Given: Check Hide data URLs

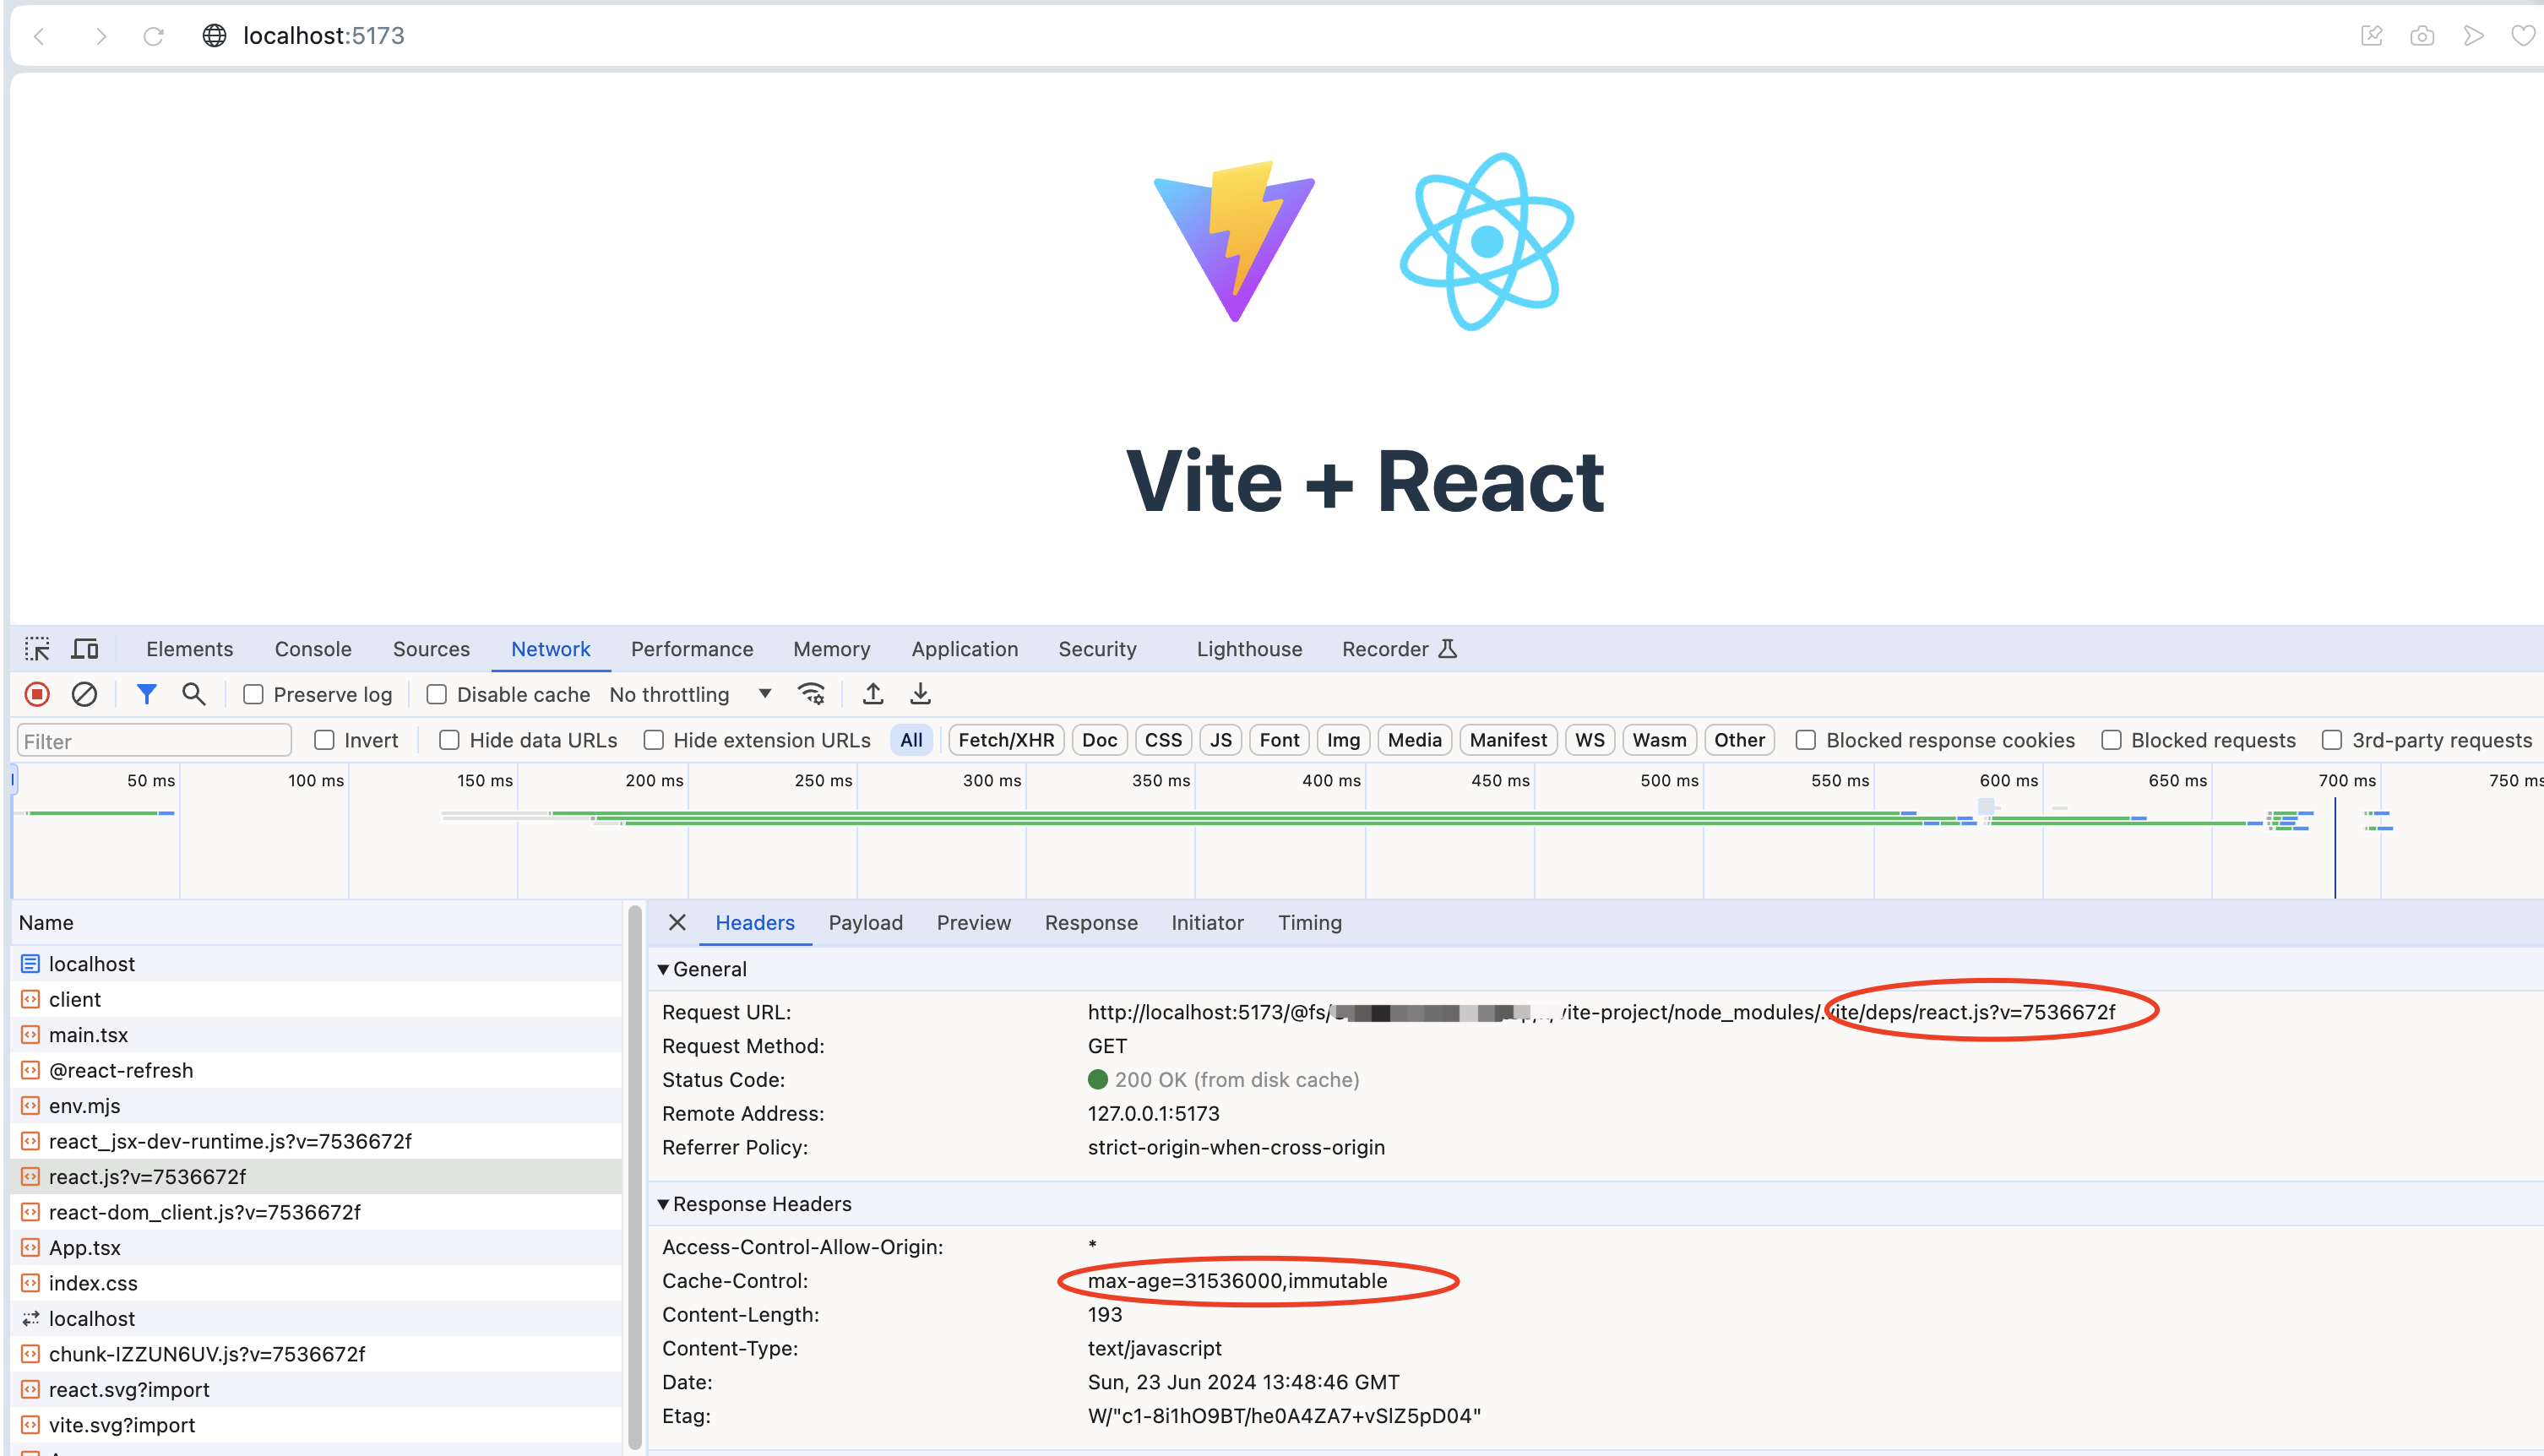Looking at the screenshot, I should tap(449, 740).
